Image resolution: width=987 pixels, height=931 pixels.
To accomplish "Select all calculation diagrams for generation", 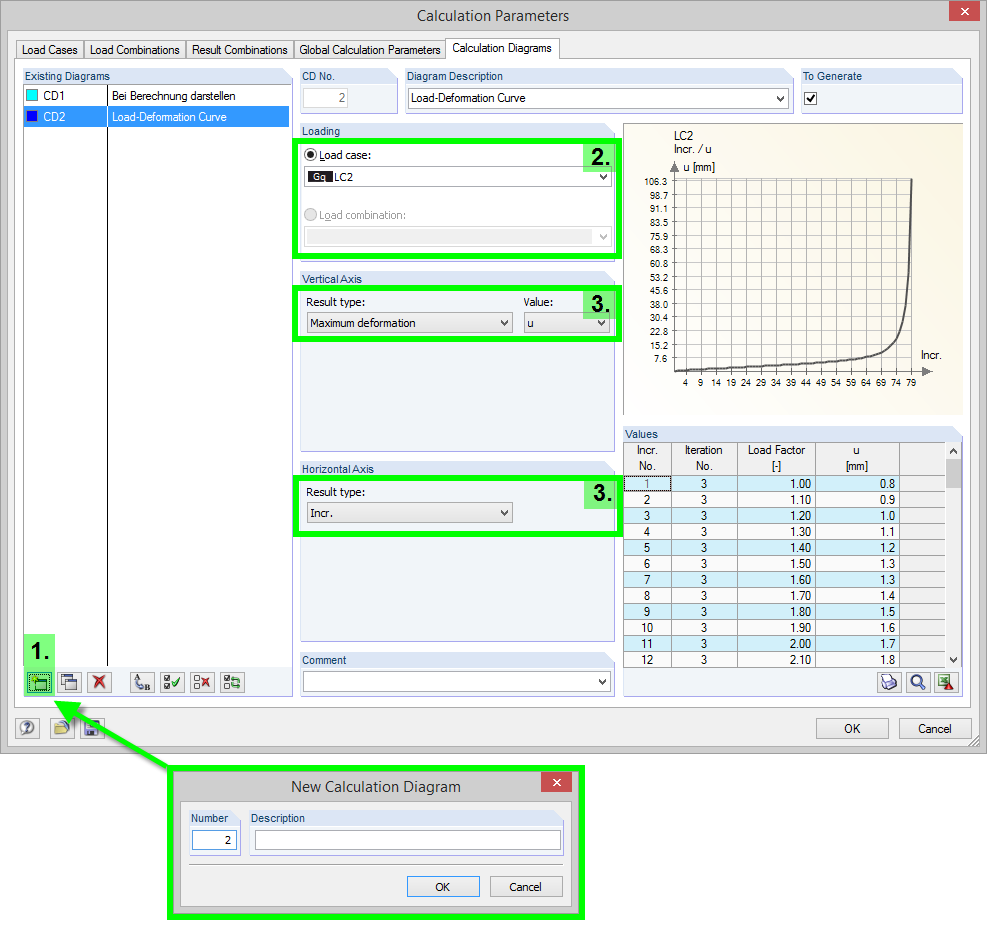I will 171,682.
